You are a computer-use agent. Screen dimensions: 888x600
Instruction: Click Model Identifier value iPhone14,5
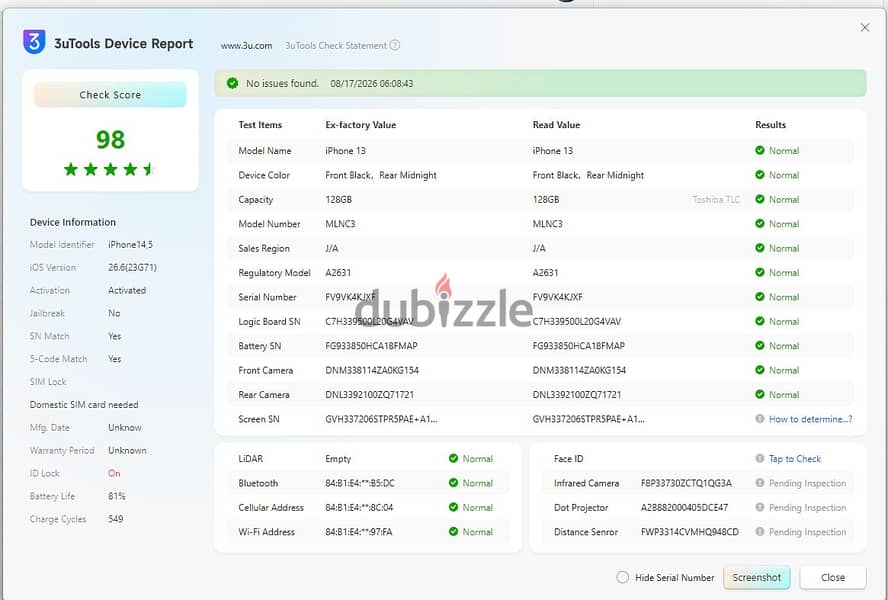[130, 244]
